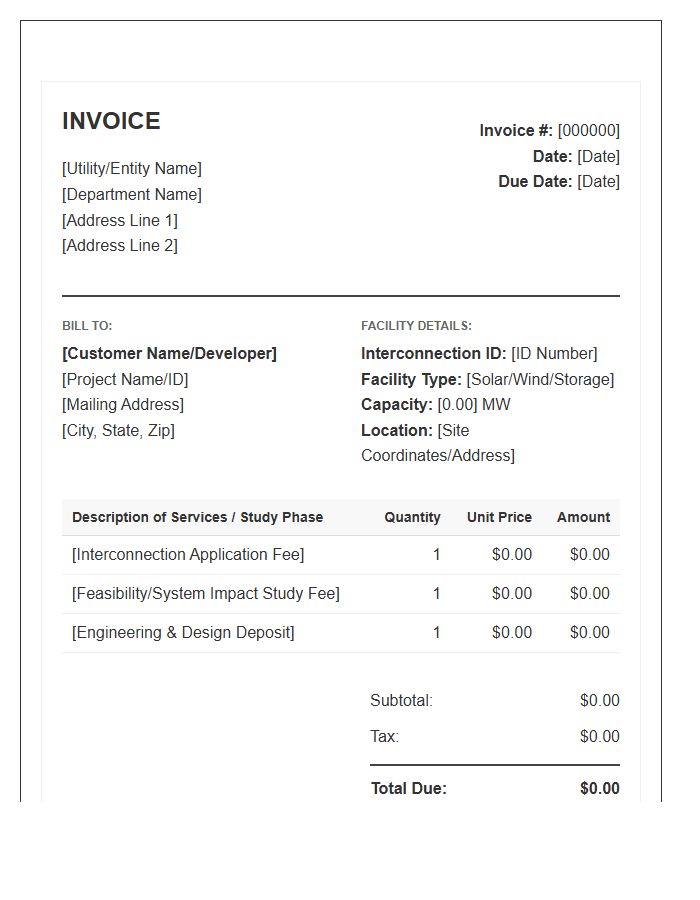
Task: Click the Coordinates/Address] text
Action: coord(438,456)
